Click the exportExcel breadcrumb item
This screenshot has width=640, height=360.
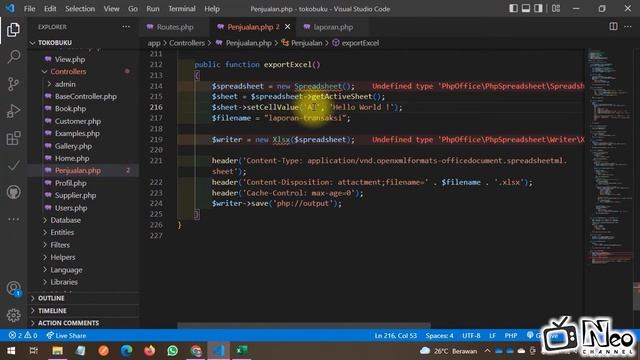(x=360, y=43)
